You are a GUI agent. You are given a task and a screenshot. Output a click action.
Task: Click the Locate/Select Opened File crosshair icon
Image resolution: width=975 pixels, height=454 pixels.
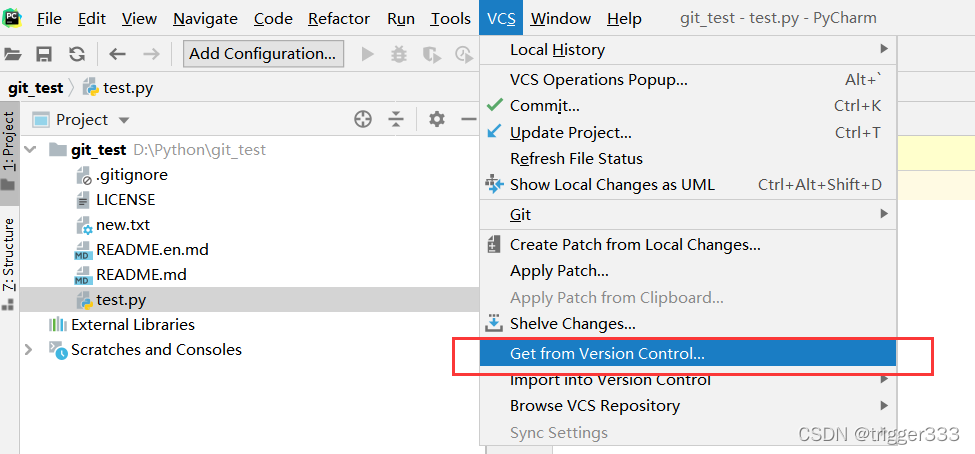(363, 119)
